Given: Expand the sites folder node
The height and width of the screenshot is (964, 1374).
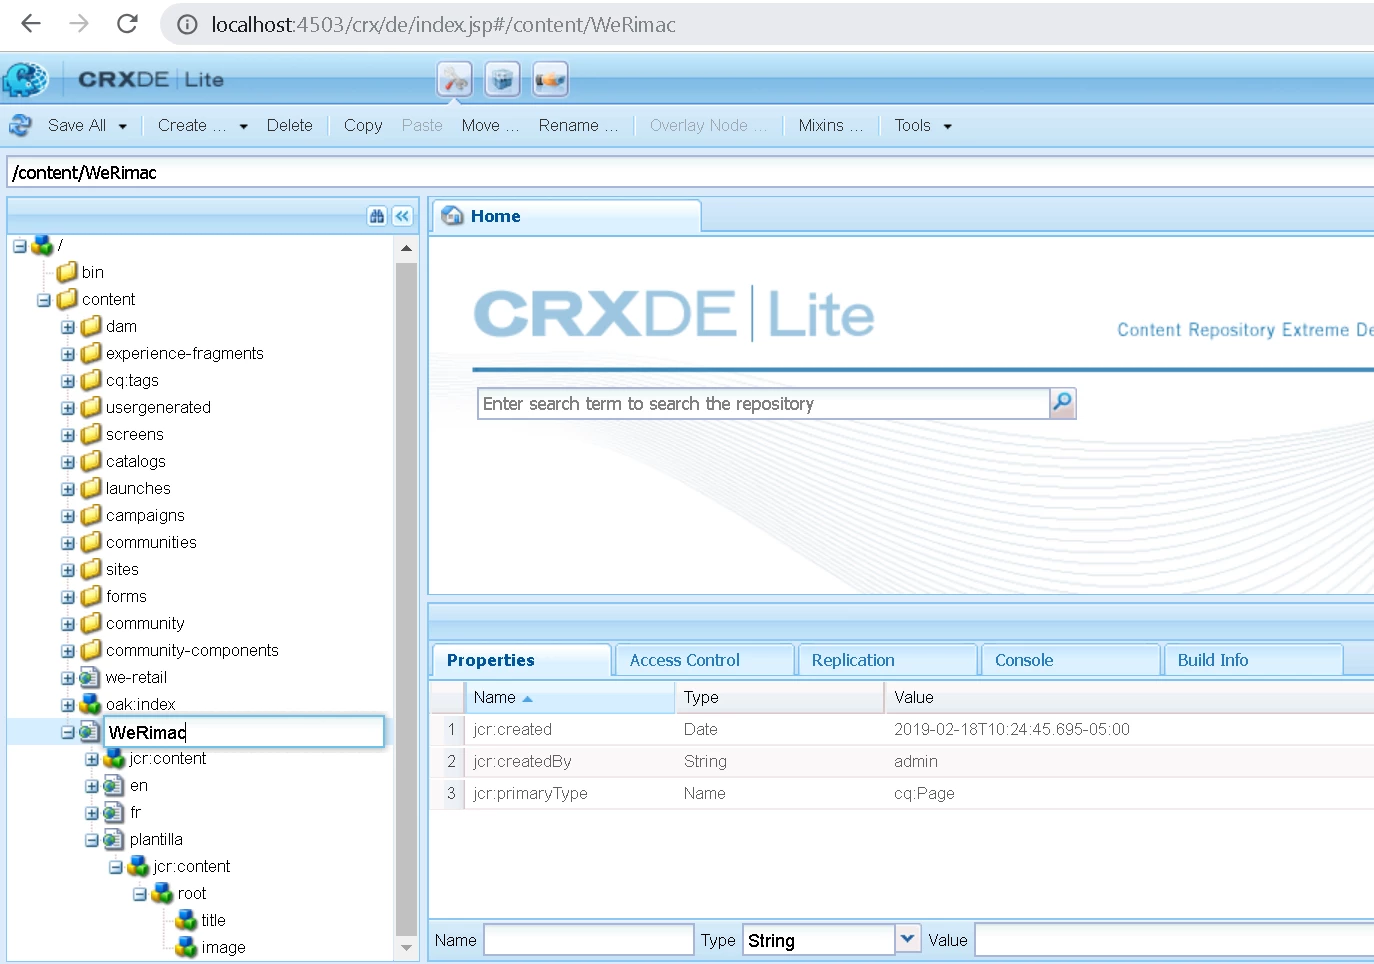Looking at the screenshot, I should coord(68,570).
